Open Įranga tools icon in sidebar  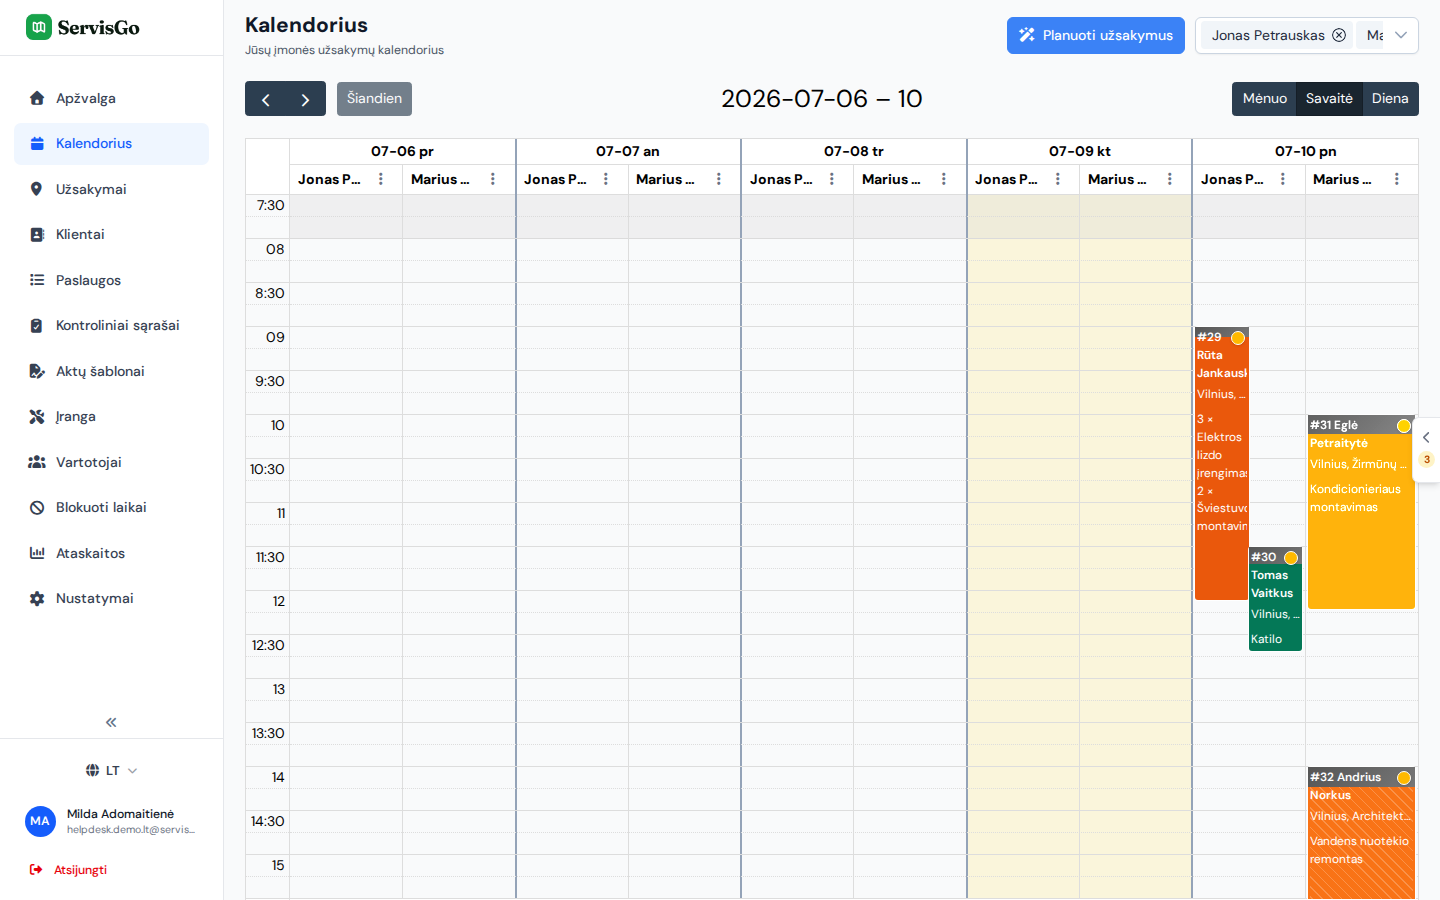(x=37, y=417)
